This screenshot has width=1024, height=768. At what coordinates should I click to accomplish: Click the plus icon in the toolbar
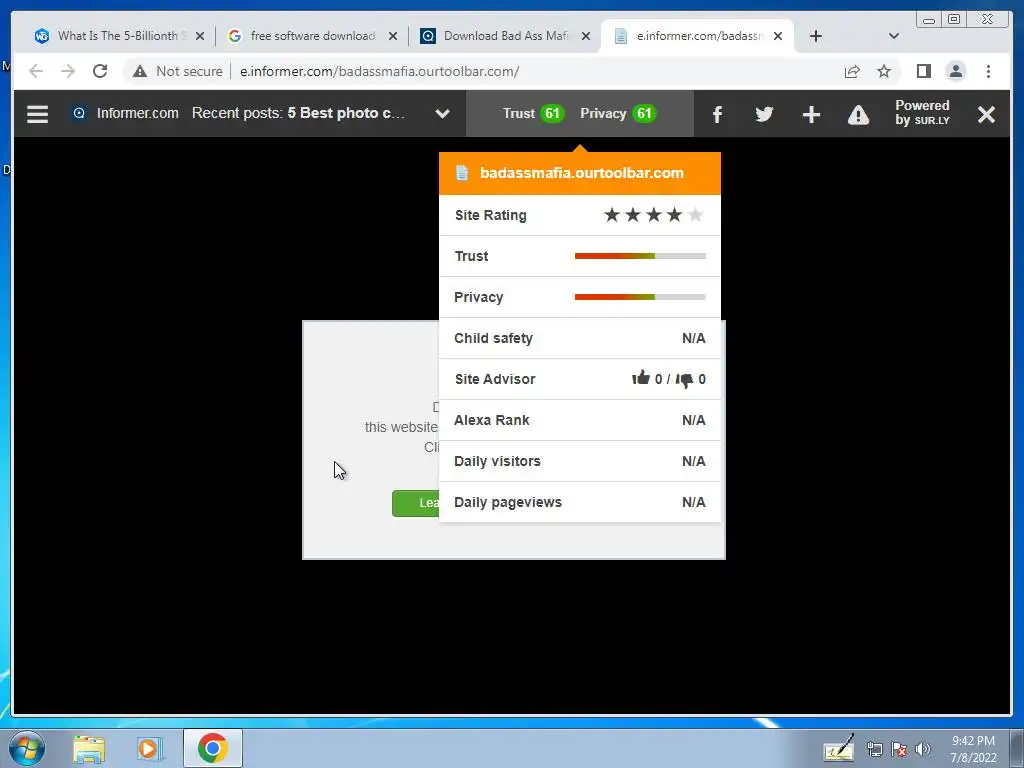pos(811,115)
